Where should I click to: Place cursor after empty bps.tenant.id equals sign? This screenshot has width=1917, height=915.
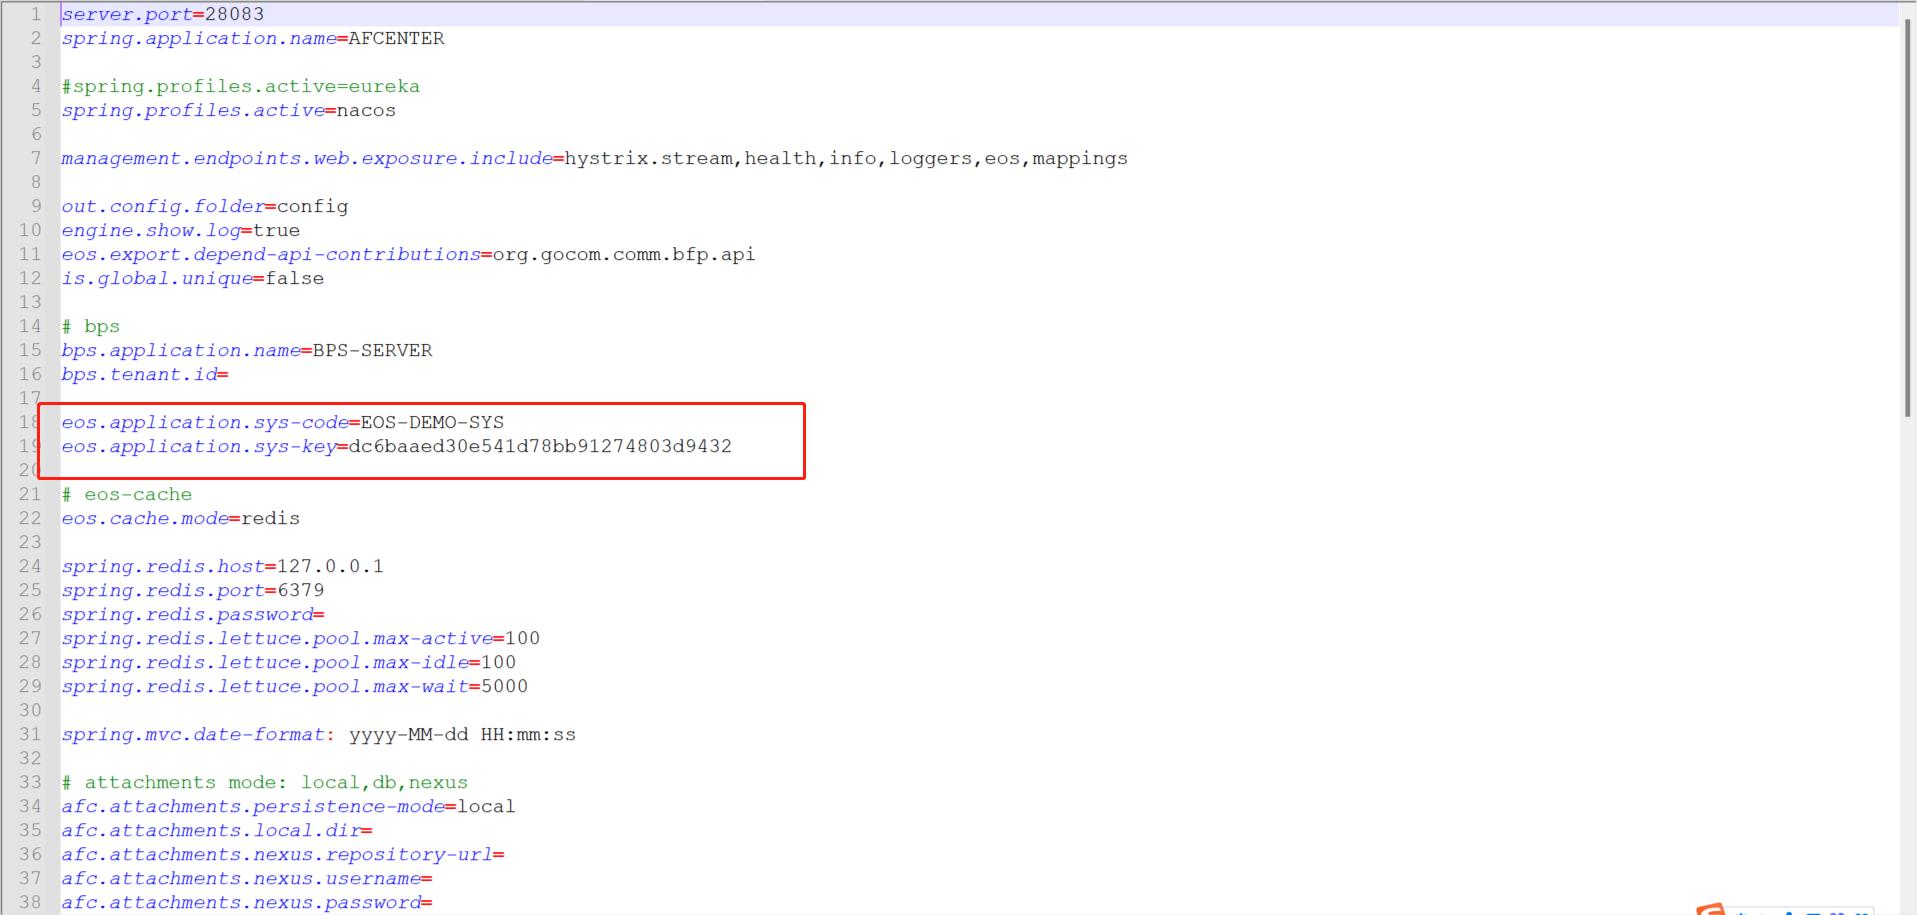click(x=230, y=374)
